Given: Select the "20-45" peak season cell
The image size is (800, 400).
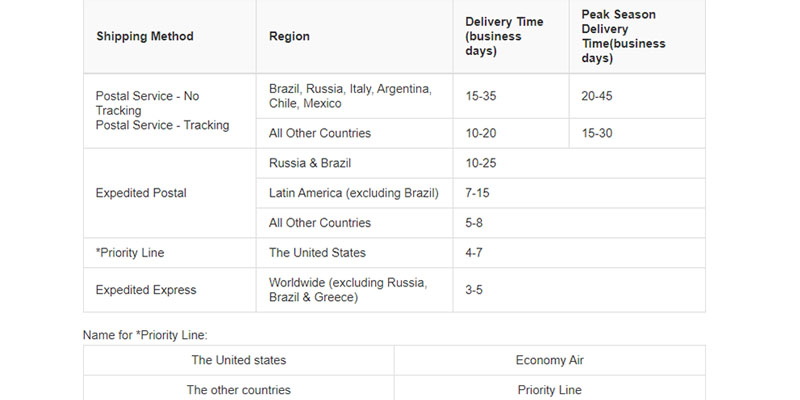Looking at the screenshot, I should point(599,96).
